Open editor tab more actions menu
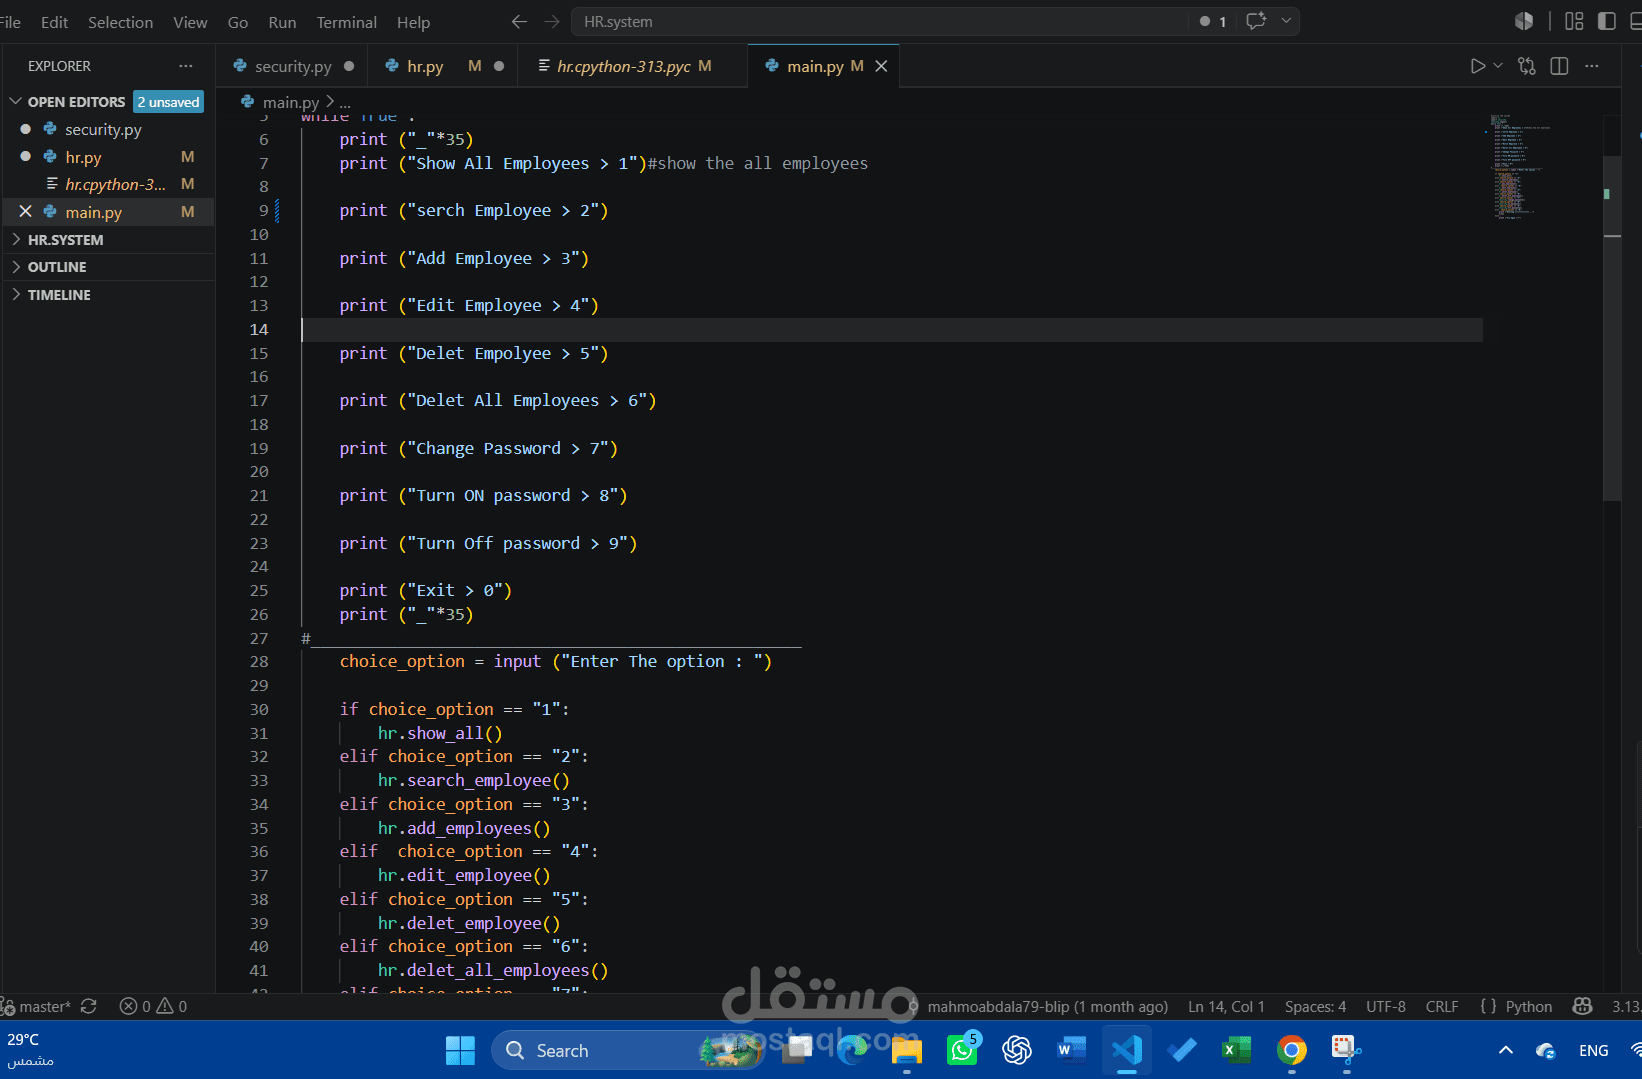Screen dimensions: 1642x1079 tap(1592, 66)
